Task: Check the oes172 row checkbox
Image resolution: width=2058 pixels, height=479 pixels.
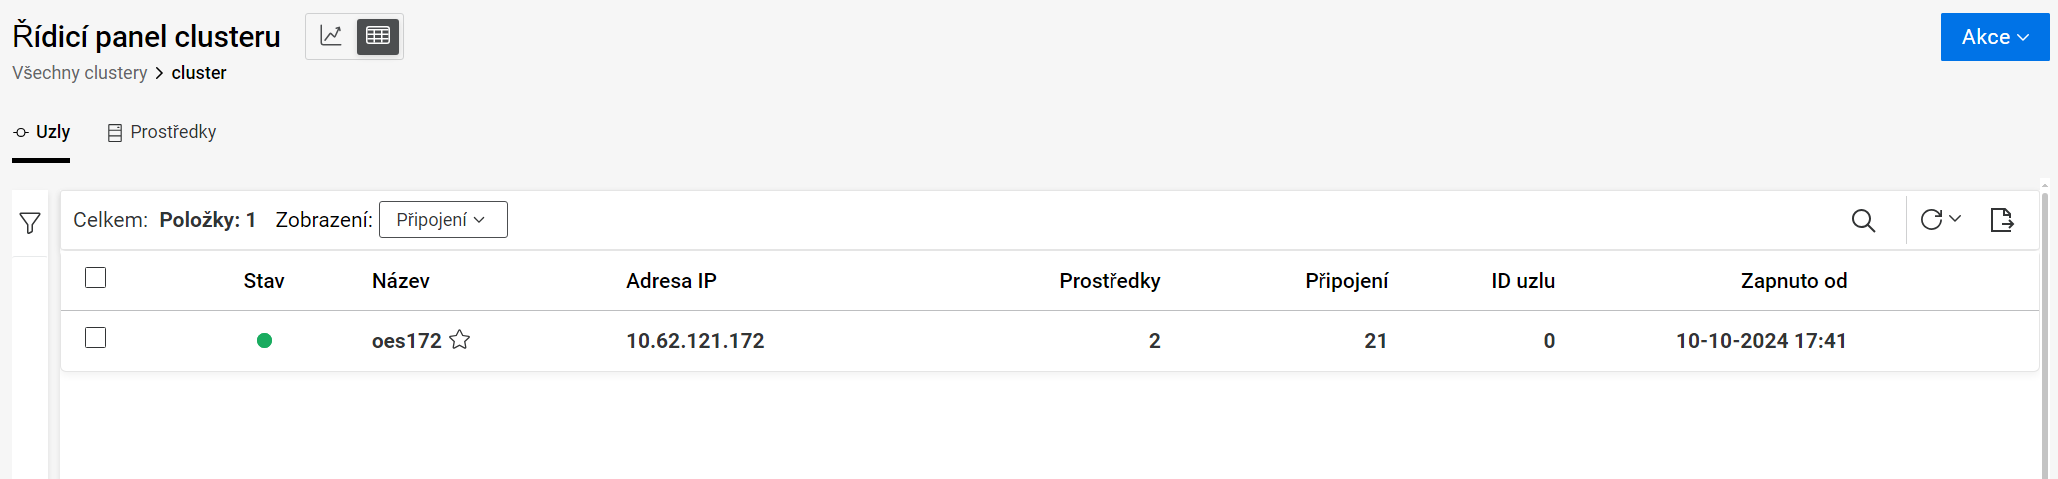Action: pyautogui.click(x=96, y=338)
